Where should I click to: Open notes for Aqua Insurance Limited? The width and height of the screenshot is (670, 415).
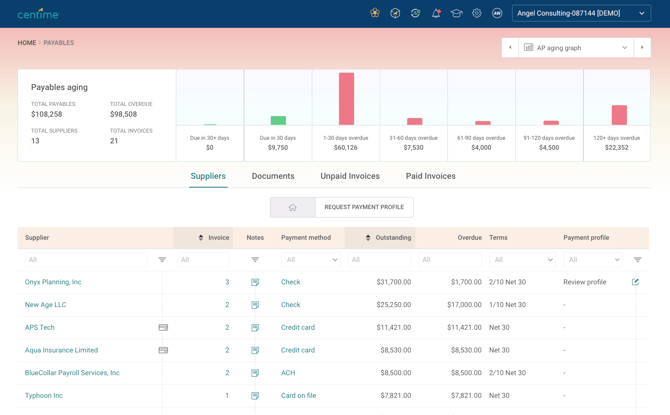point(255,350)
